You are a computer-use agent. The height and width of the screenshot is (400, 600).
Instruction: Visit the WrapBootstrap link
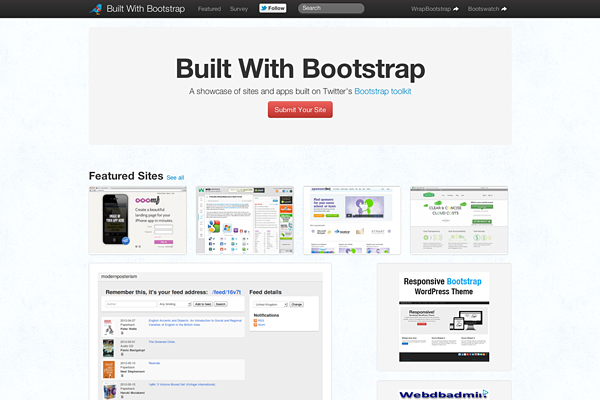click(431, 9)
